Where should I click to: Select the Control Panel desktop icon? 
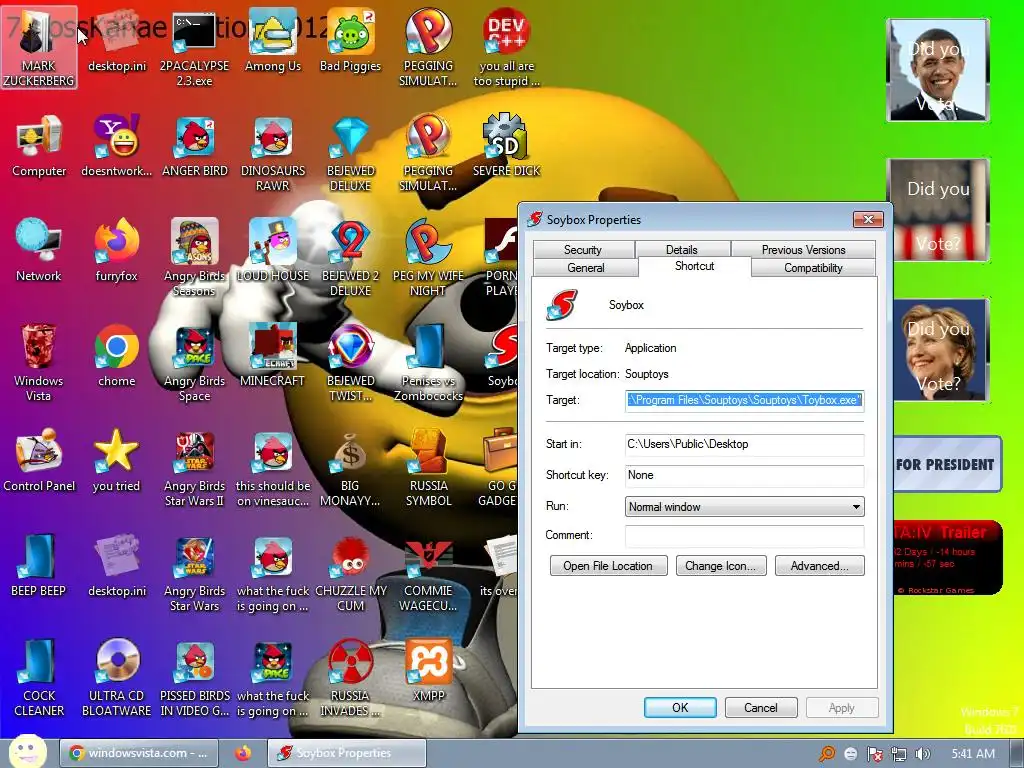pyautogui.click(x=39, y=461)
